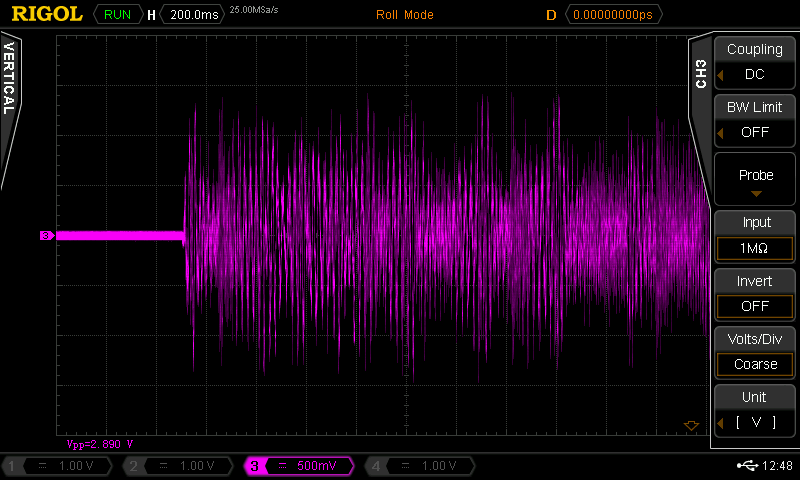Image resolution: width=800 pixels, height=480 pixels.
Task: Click the 200.0ms time base value
Action: coord(194,15)
